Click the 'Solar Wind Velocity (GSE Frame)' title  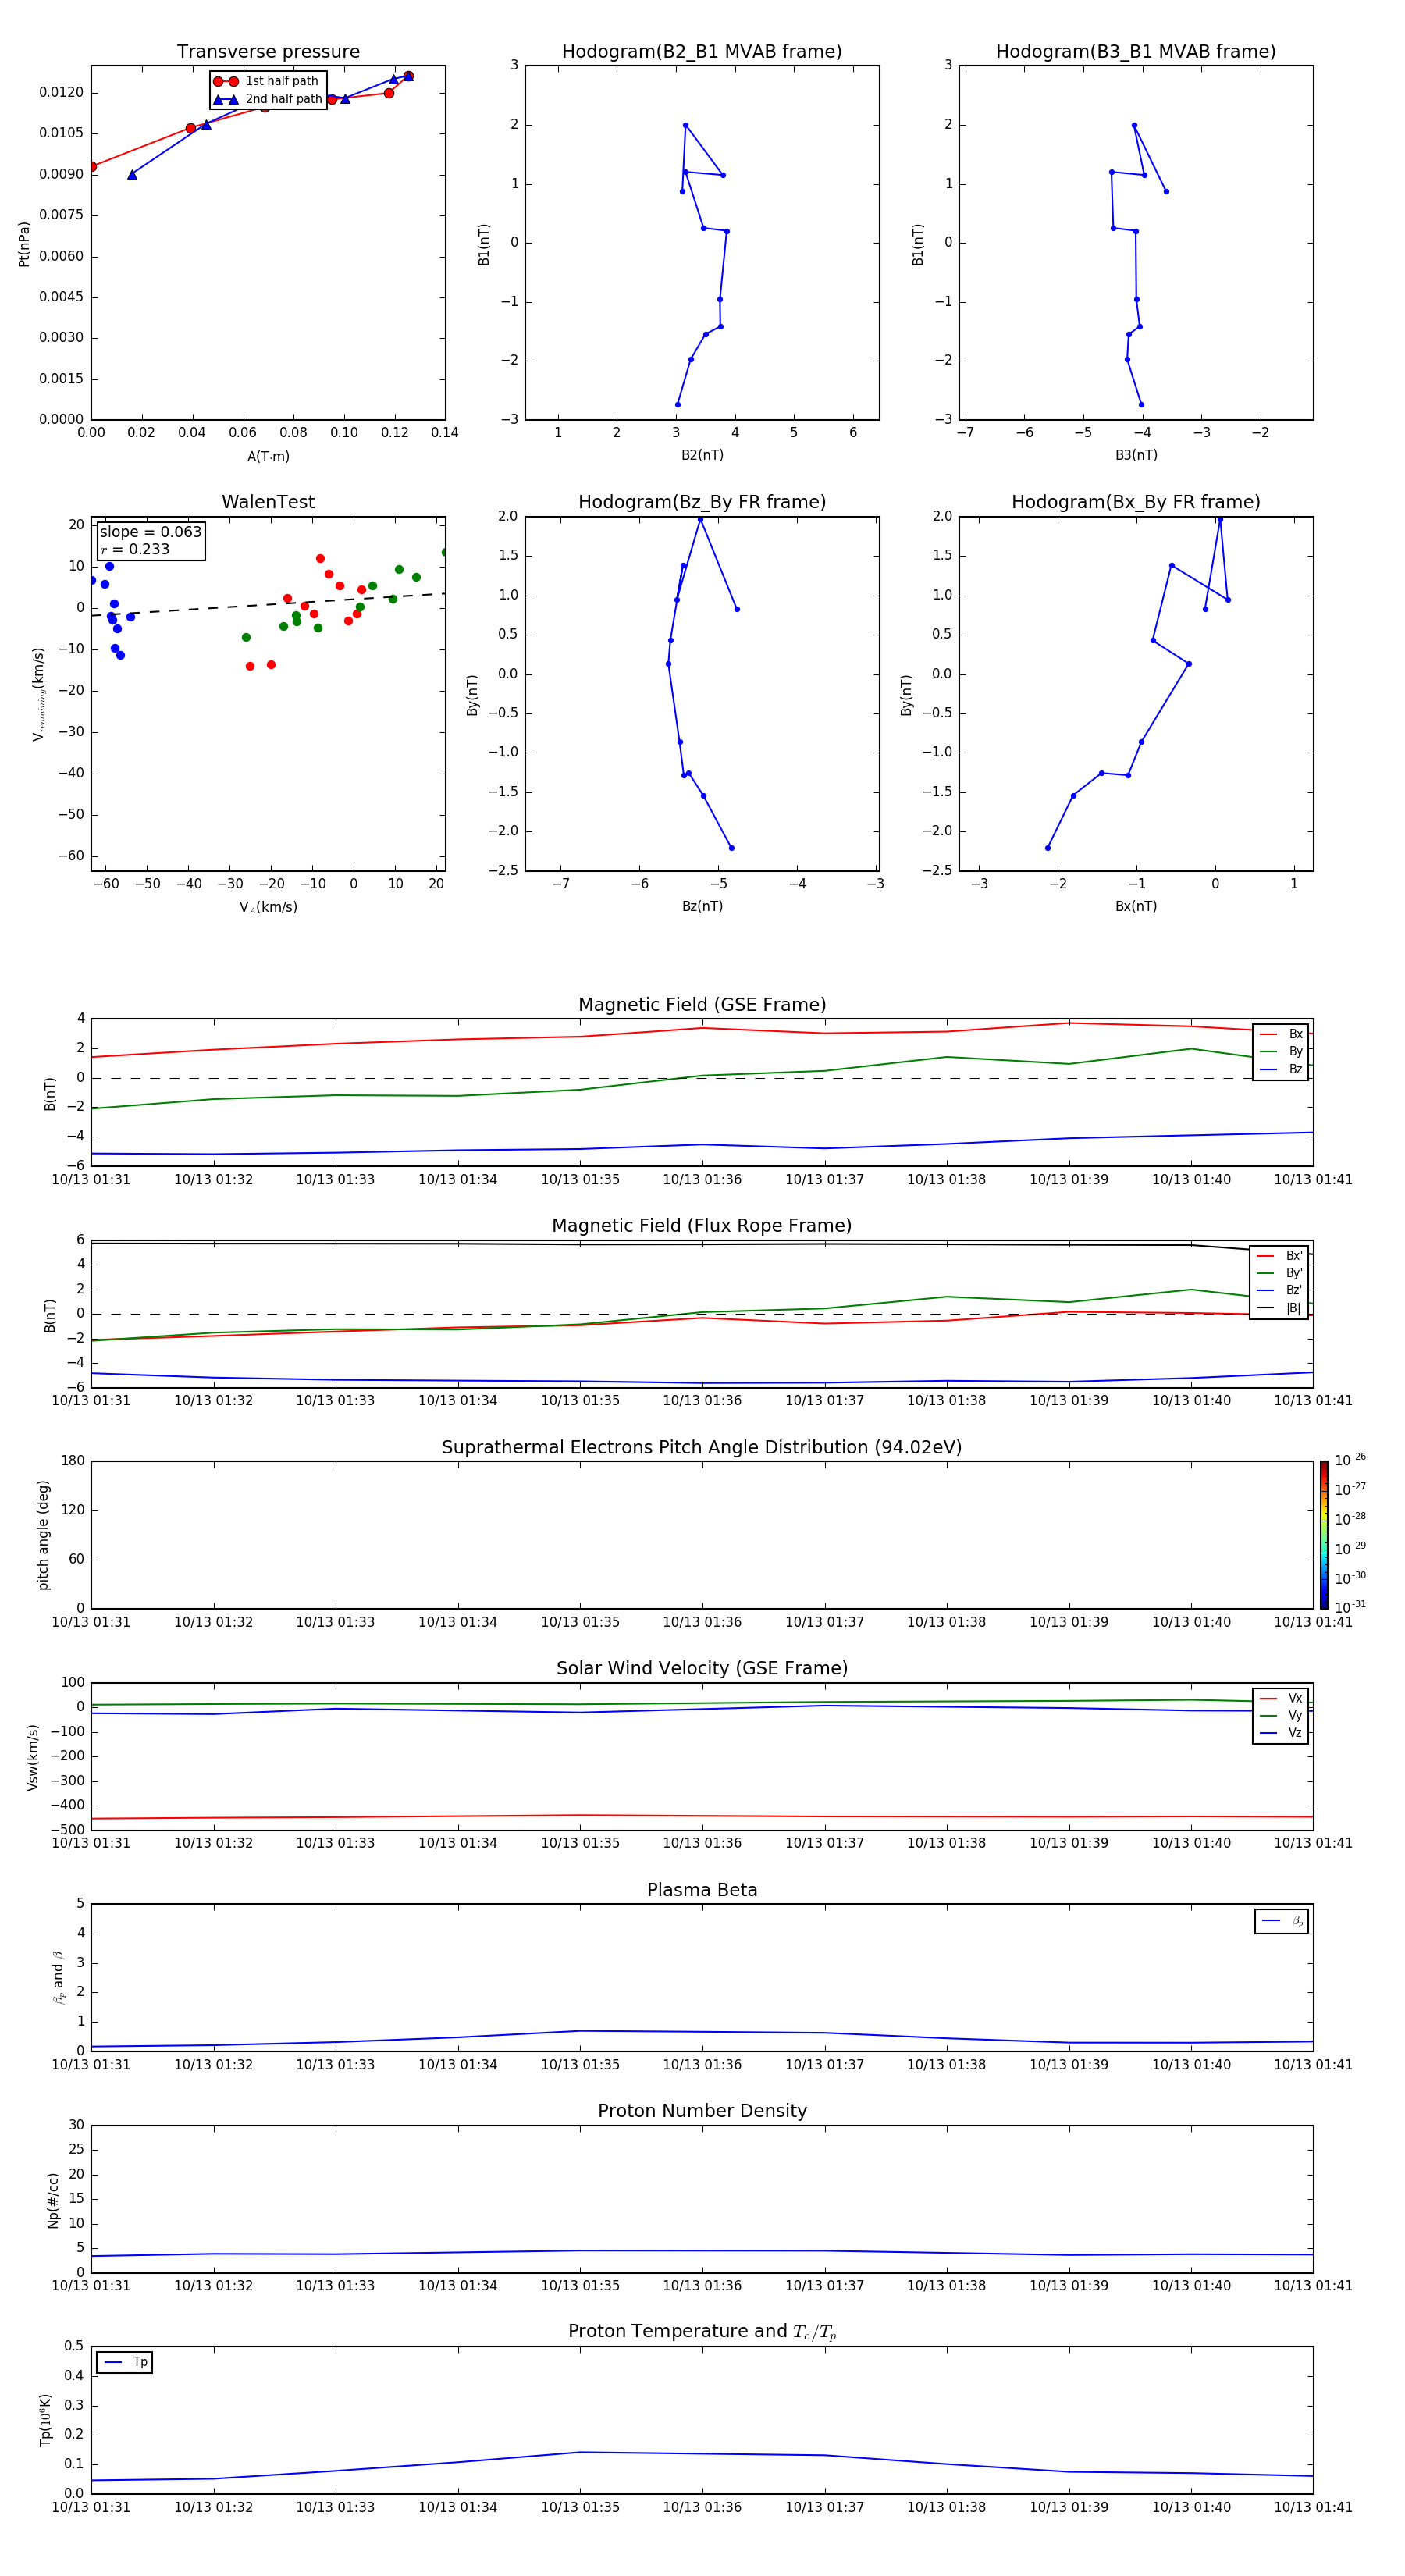click(702, 1668)
